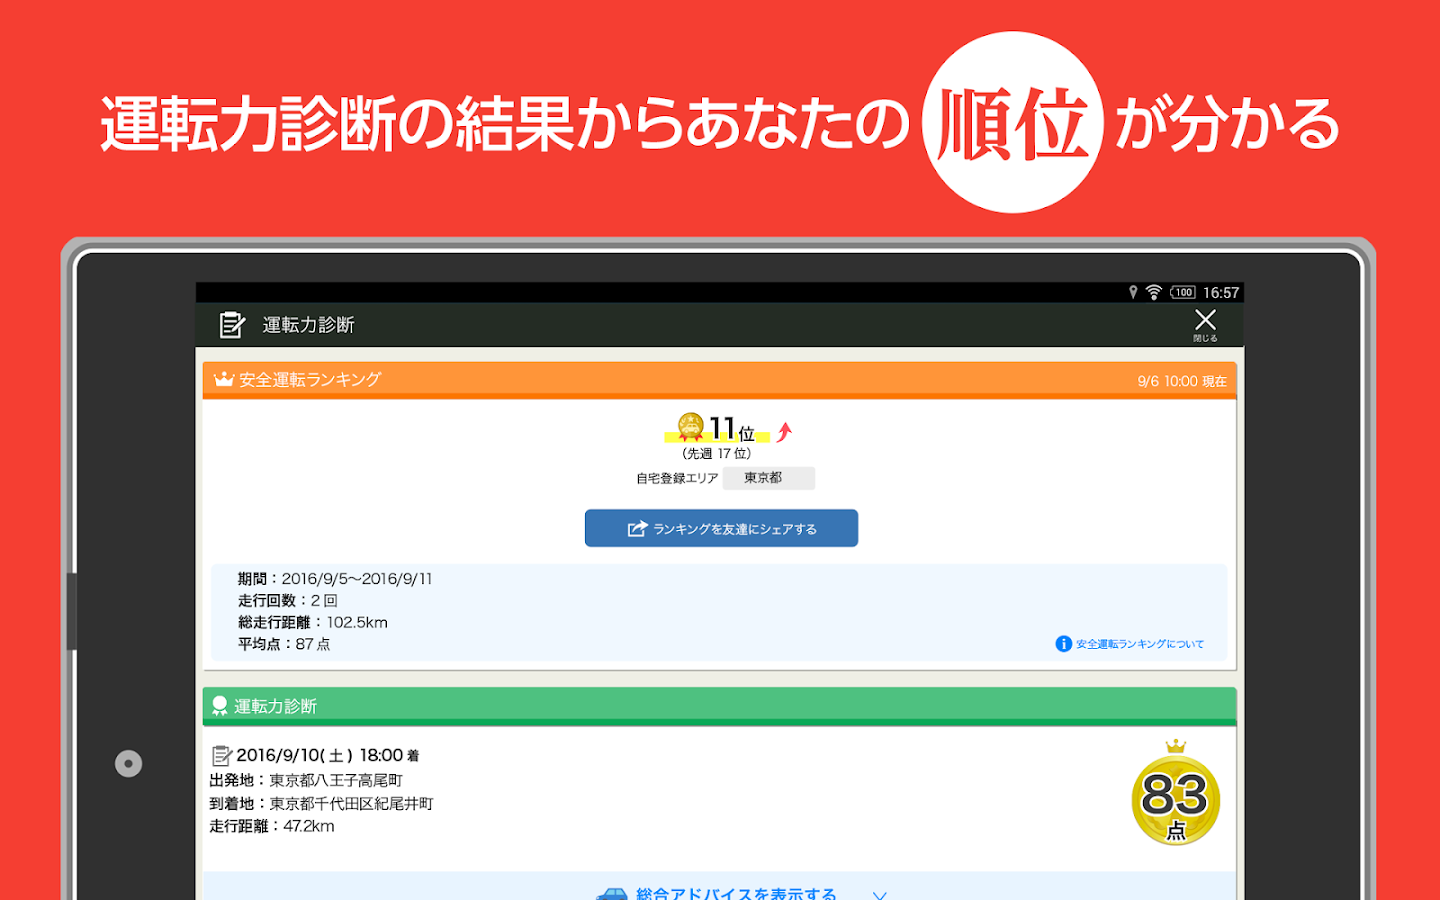
Task: Tap the car icon beside 総合アドバイスを表示する
Action: [612, 893]
